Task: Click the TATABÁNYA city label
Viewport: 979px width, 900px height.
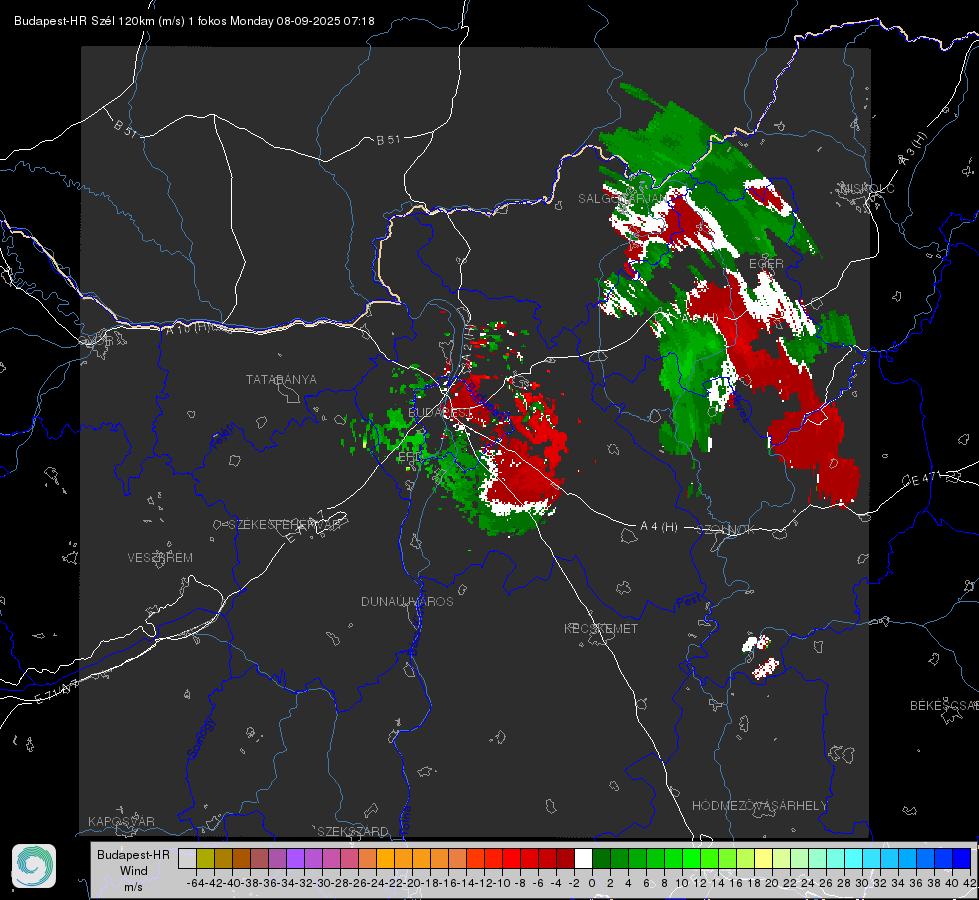Action: coord(281,379)
